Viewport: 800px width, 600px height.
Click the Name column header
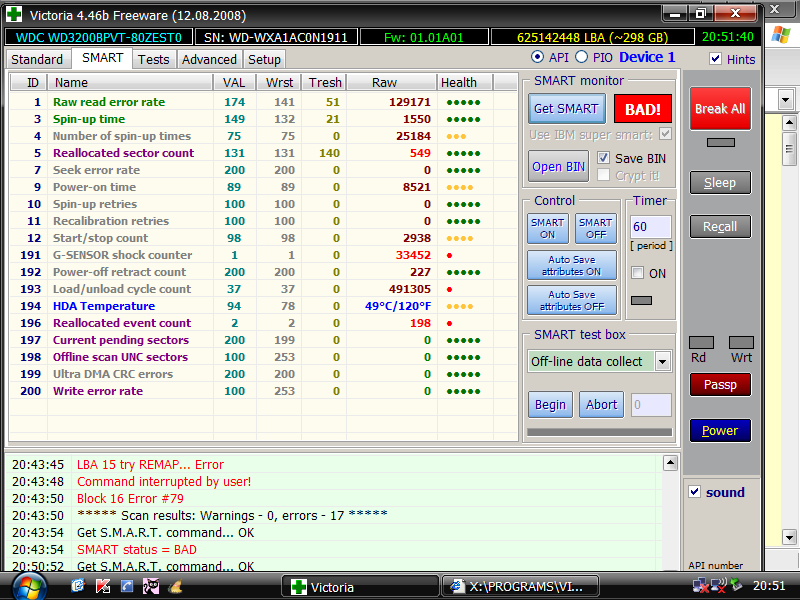130,82
